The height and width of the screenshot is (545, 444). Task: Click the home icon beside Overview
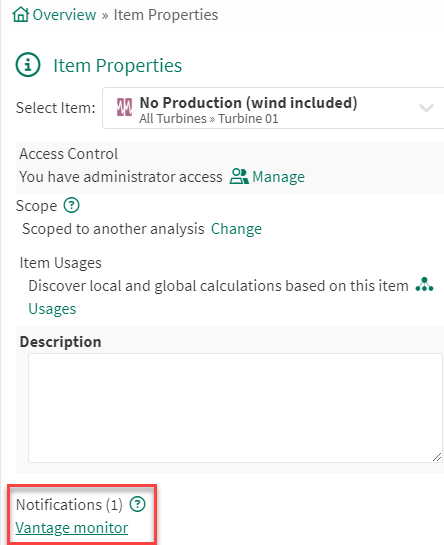(21, 15)
